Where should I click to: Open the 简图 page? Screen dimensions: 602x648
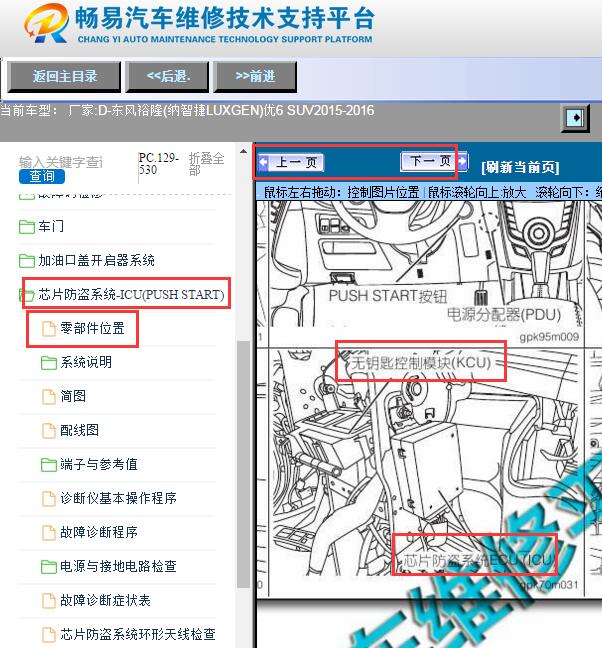click(x=73, y=396)
